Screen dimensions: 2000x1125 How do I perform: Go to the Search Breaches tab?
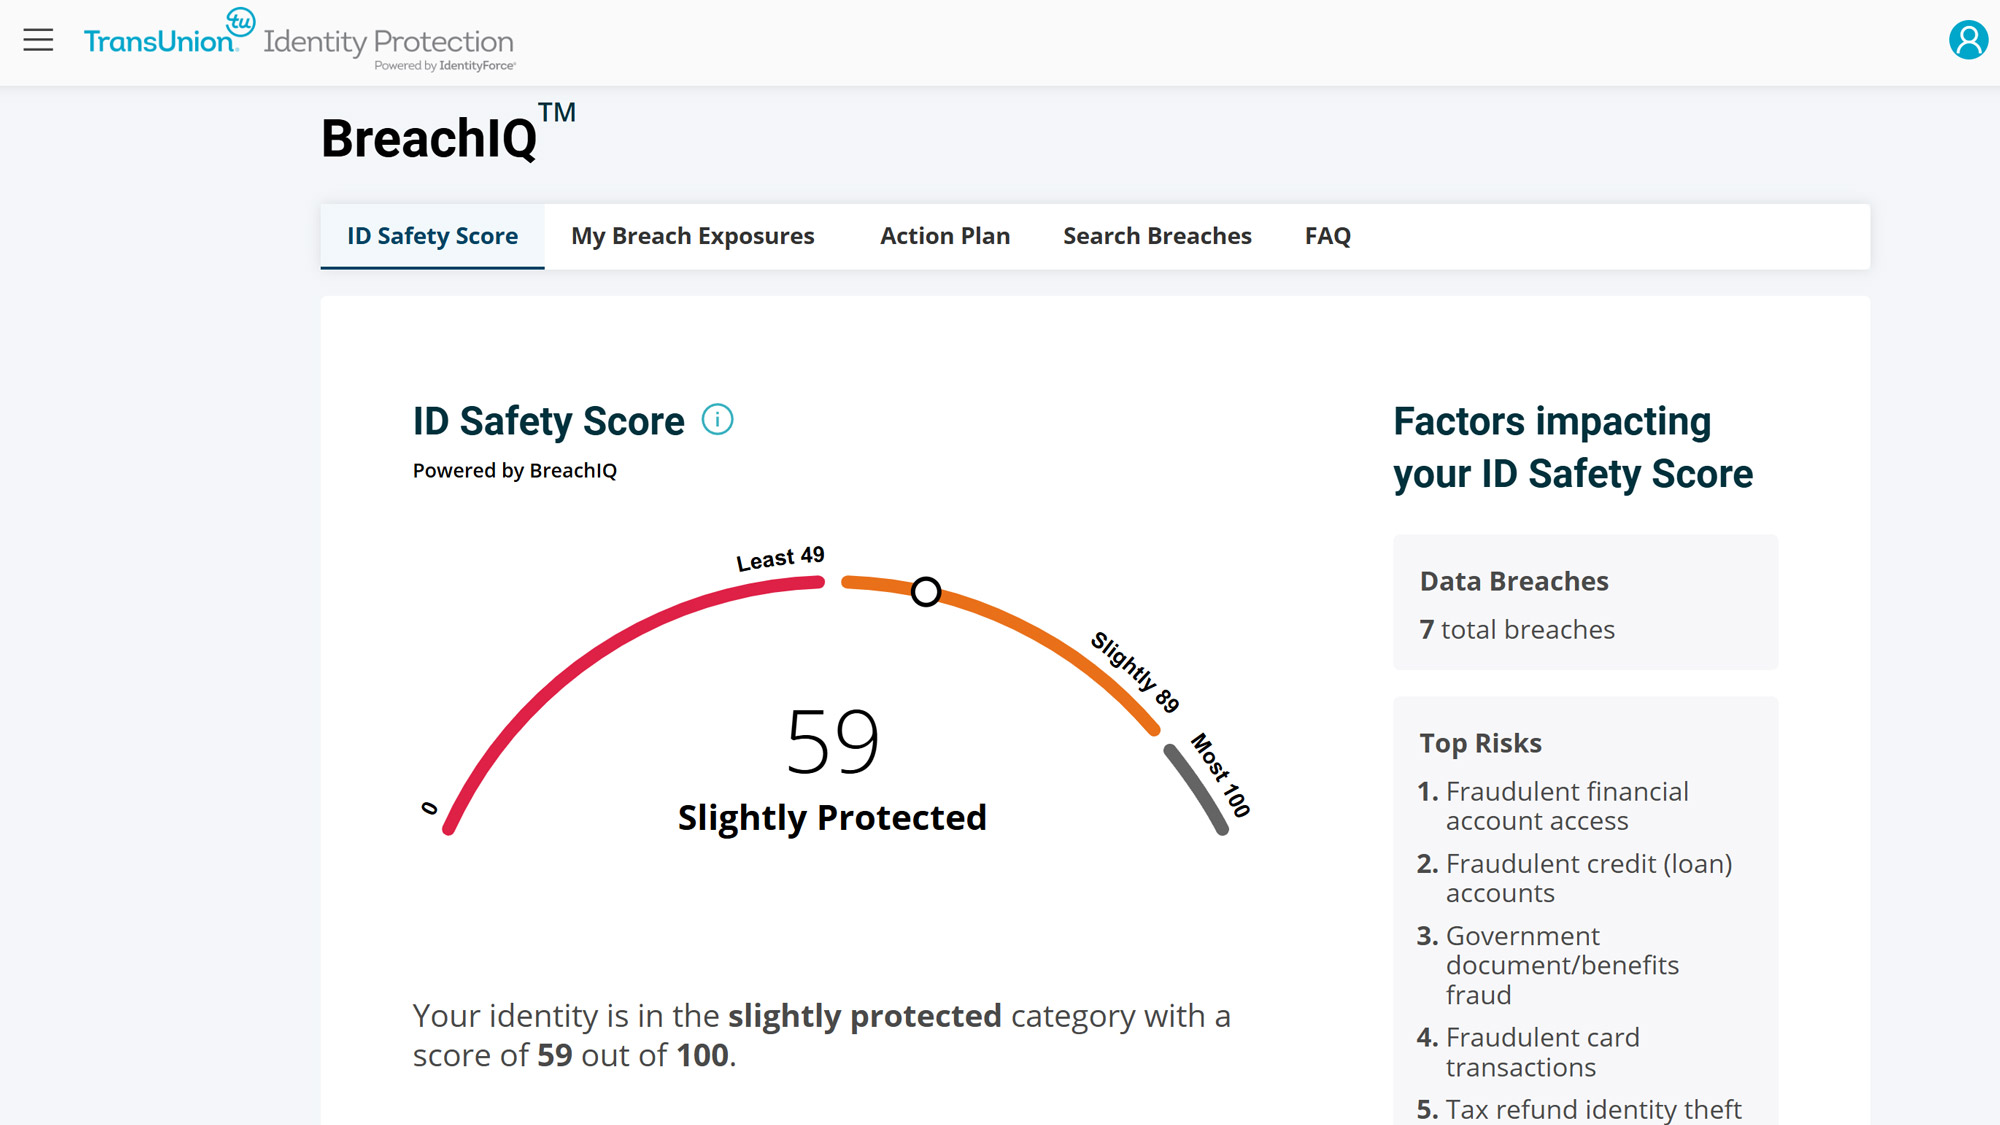pyautogui.click(x=1157, y=236)
